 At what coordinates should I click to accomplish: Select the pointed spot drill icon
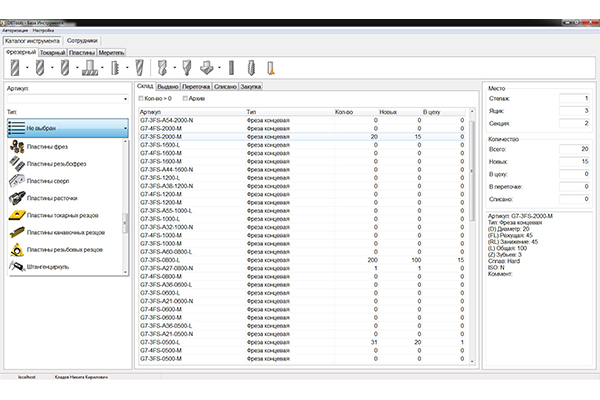(187, 68)
